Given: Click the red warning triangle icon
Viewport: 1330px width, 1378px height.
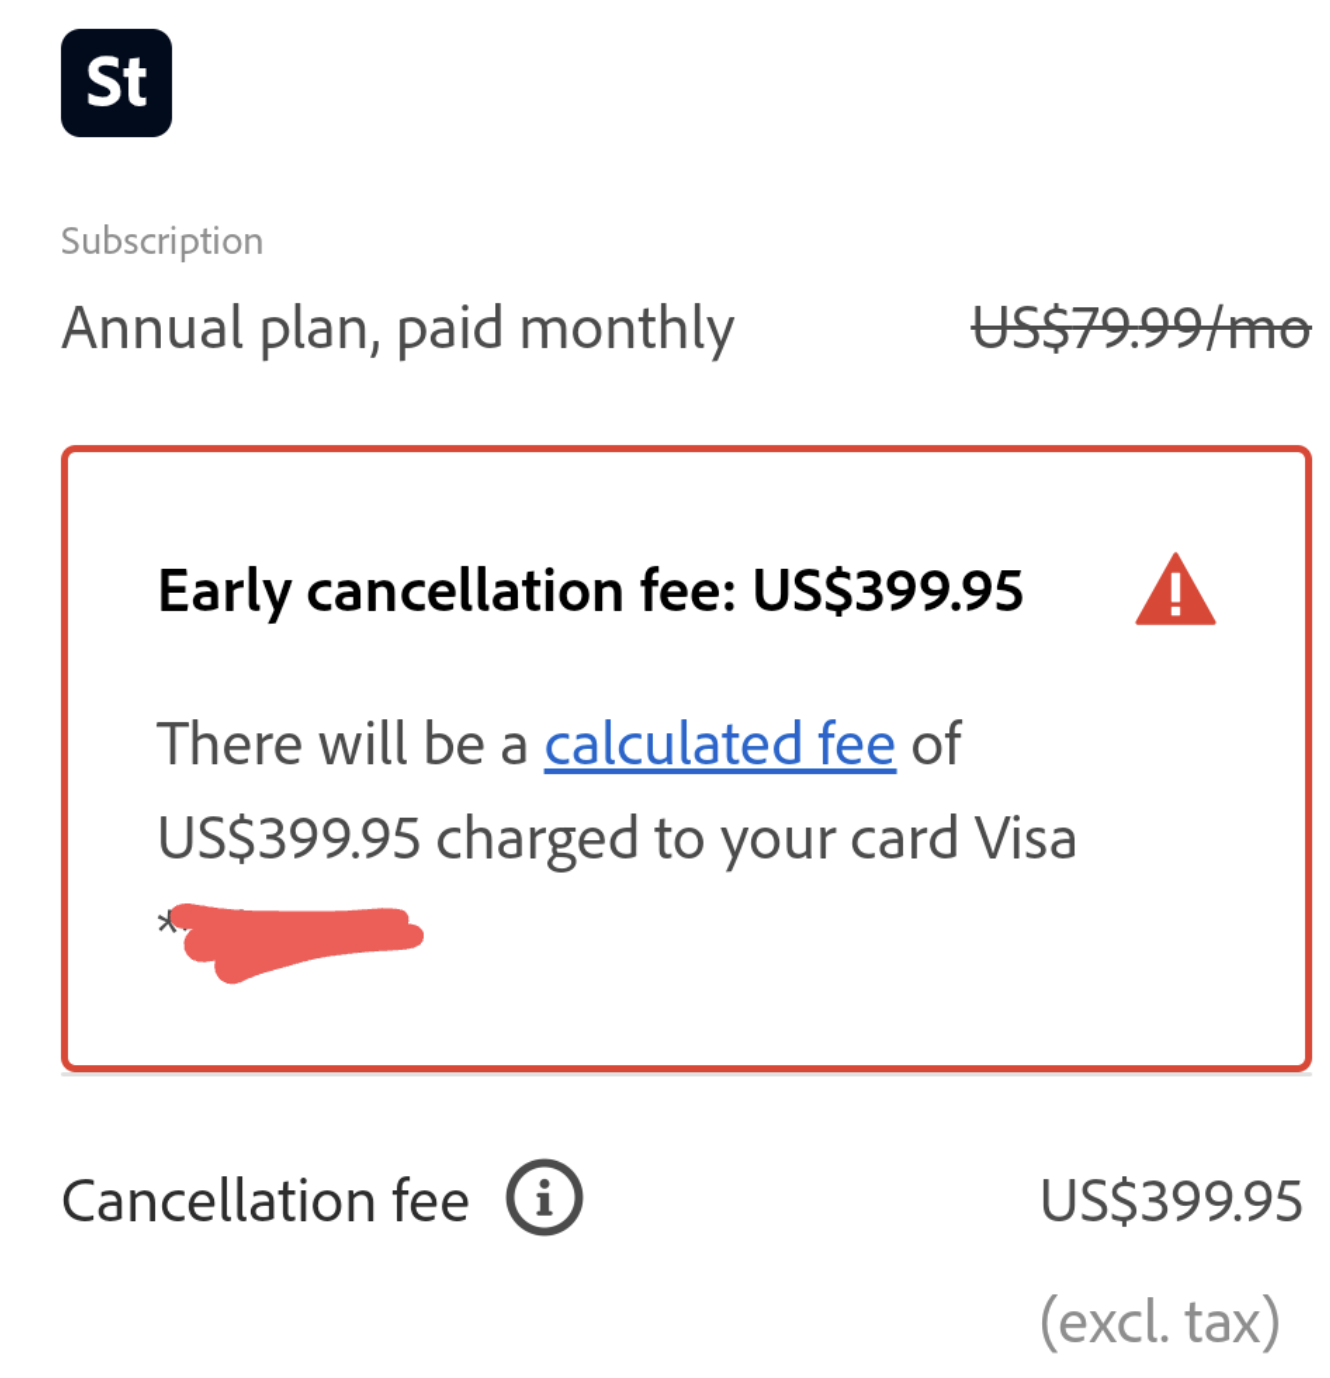Looking at the screenshot, I should pyautogui.click(x=1174, y=593).
